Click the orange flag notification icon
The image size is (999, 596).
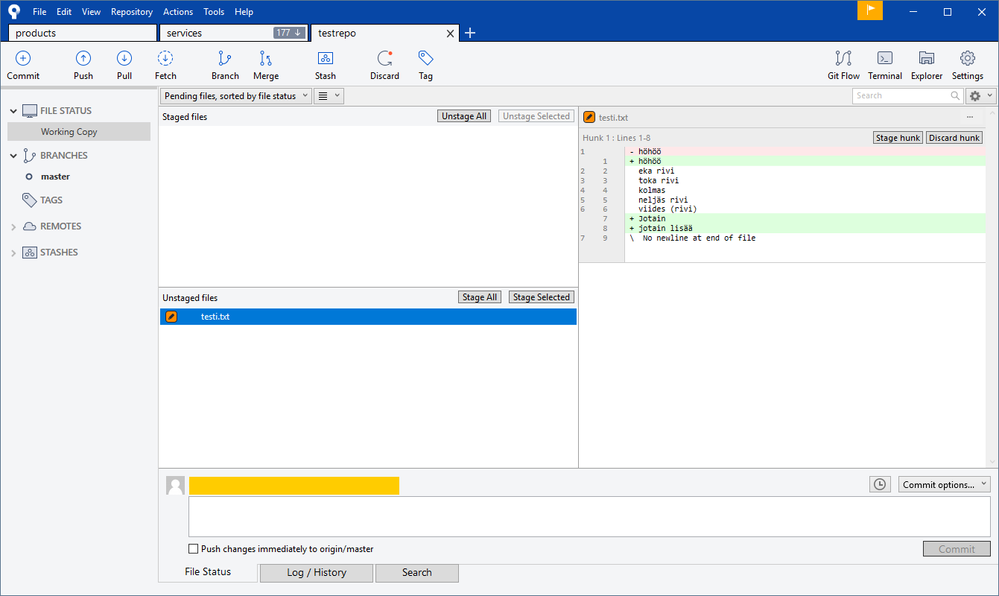pos(870,10)
